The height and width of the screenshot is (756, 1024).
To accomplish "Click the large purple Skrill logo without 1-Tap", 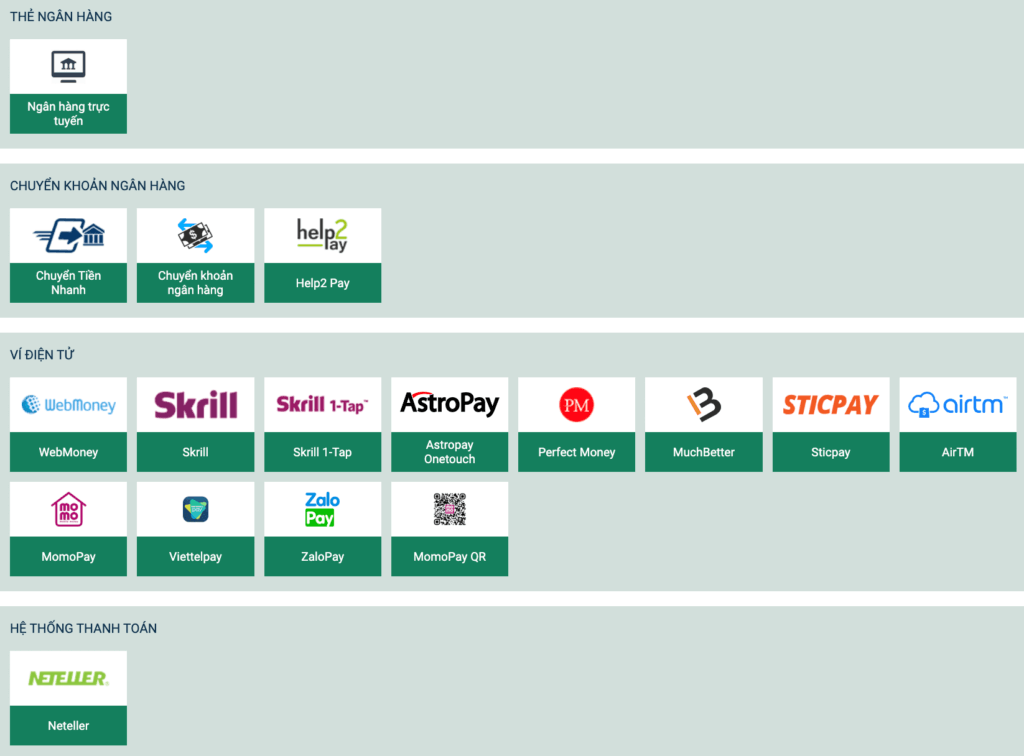I will [195, 405].
